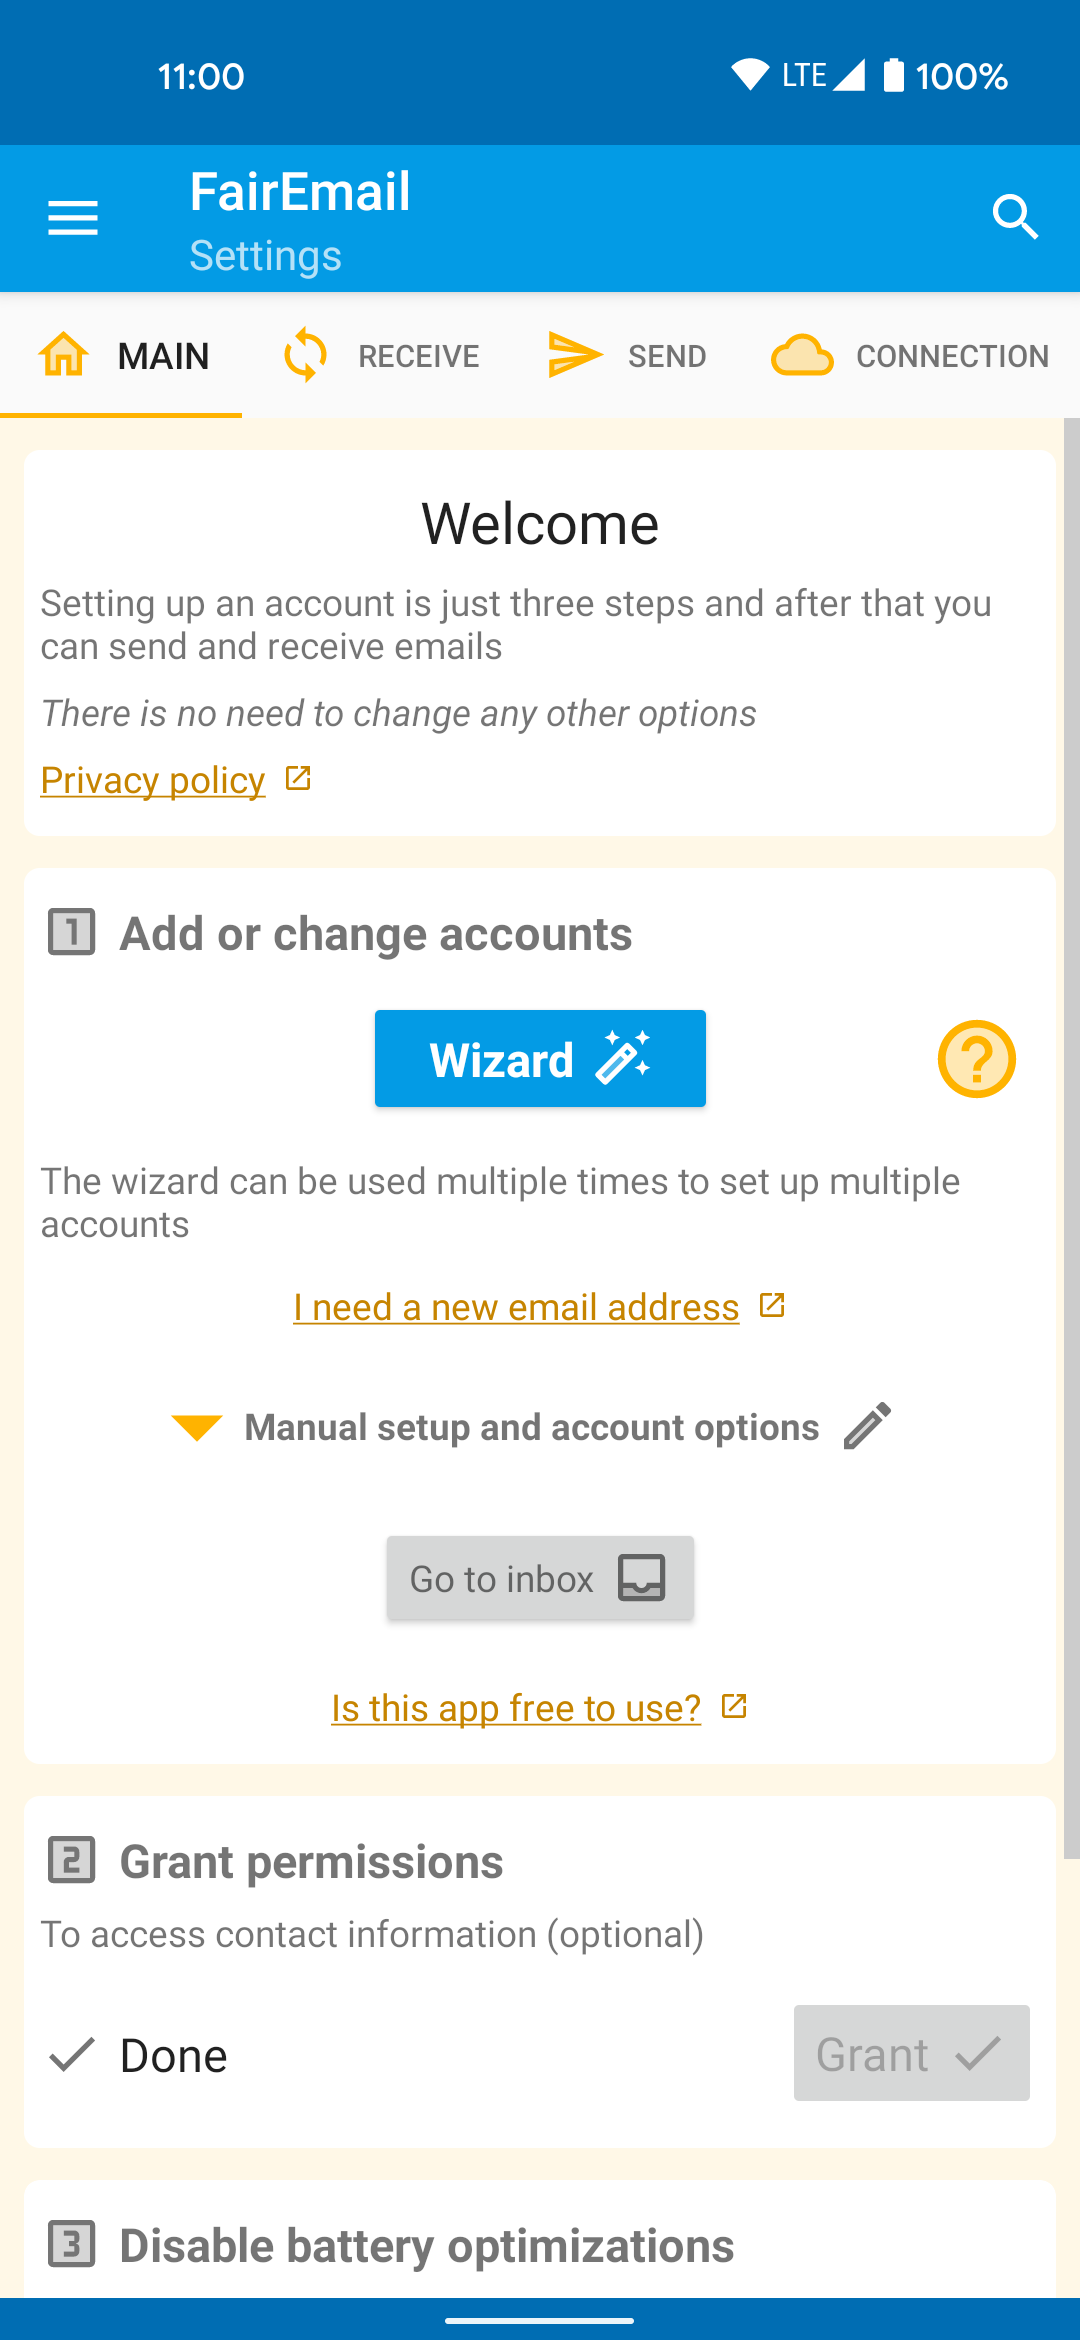Tap the external link icon after Privacy policy
This screenshot has width=1080, height=2340.
tap(298, 778)
